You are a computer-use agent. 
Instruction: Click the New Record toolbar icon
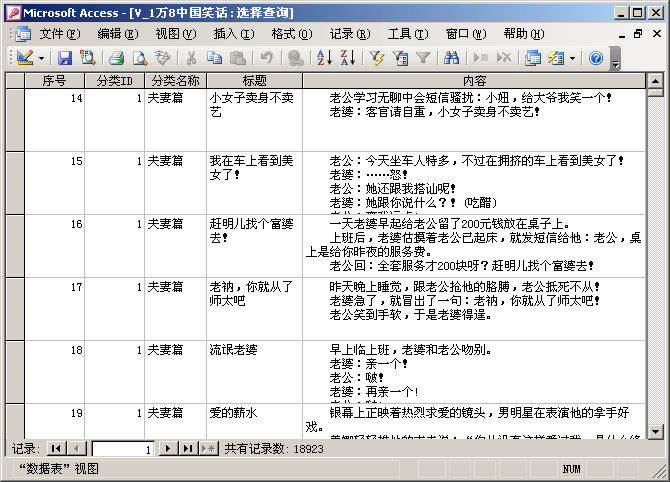481,58
